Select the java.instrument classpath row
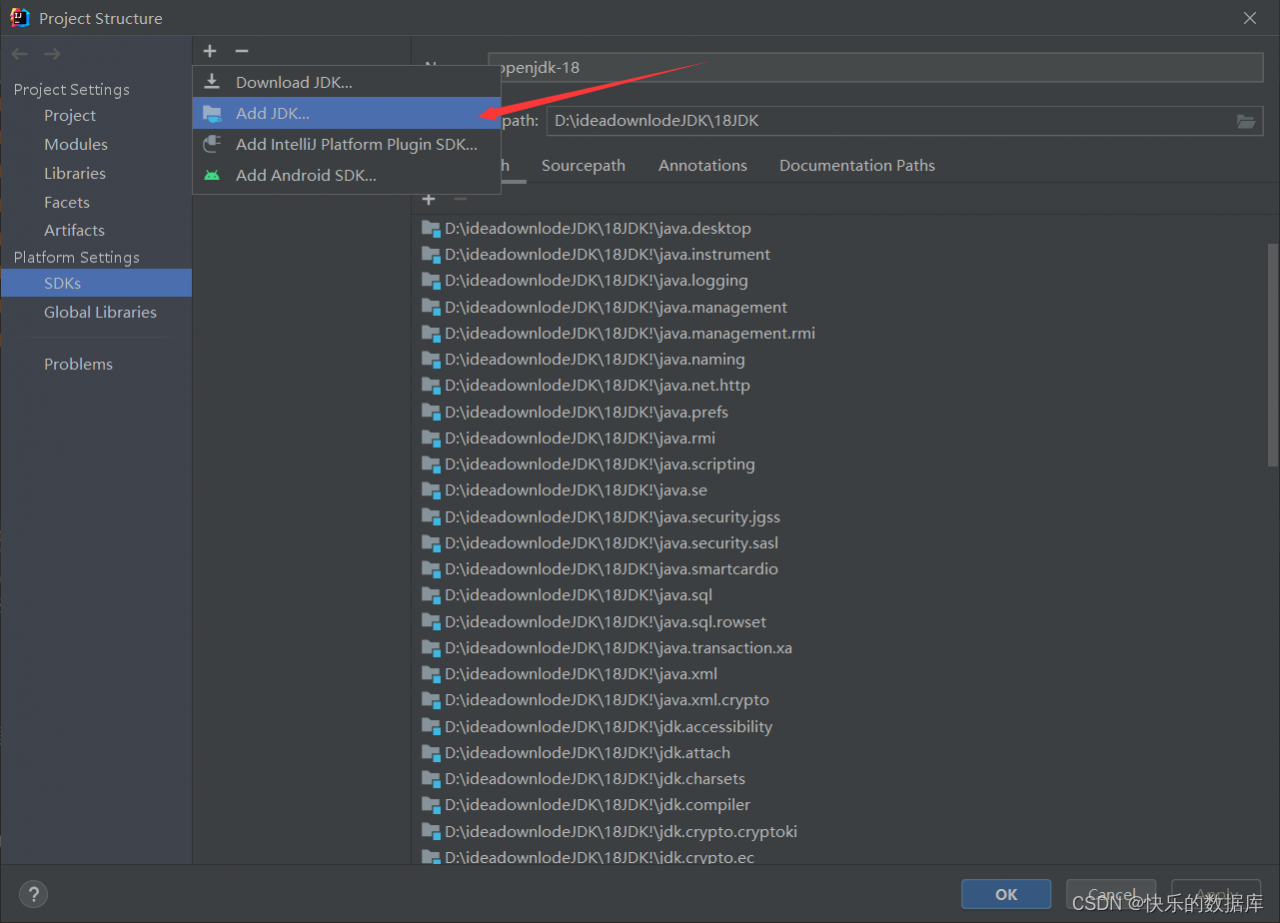 click(840, 254)
